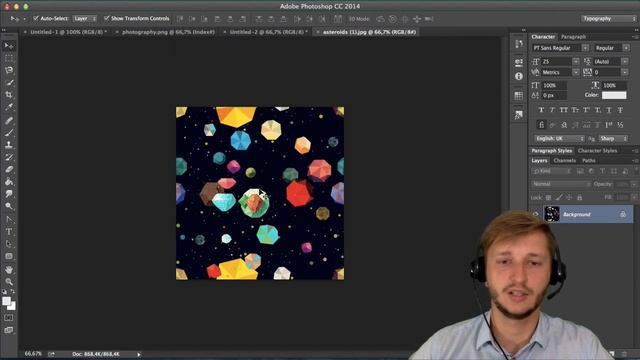Switch to the Channels tab

pos(564,161)
